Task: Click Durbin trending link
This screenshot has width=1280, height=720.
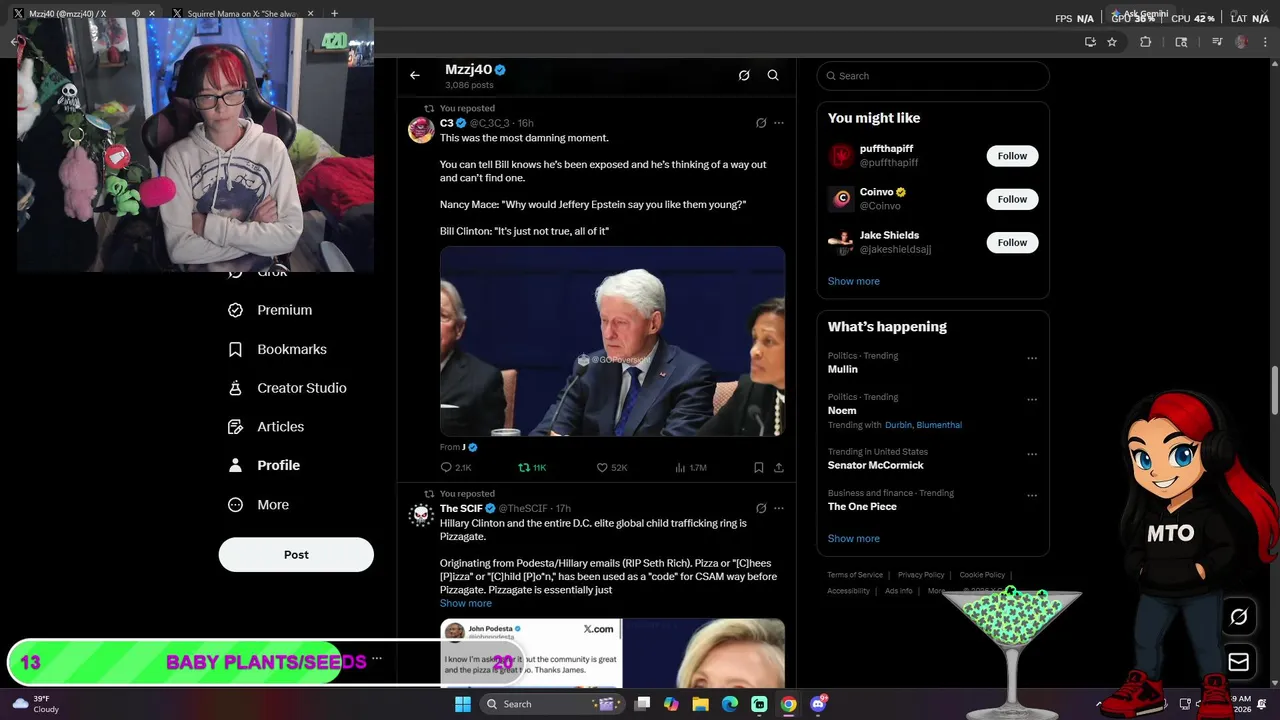Action: coord(898,425)
